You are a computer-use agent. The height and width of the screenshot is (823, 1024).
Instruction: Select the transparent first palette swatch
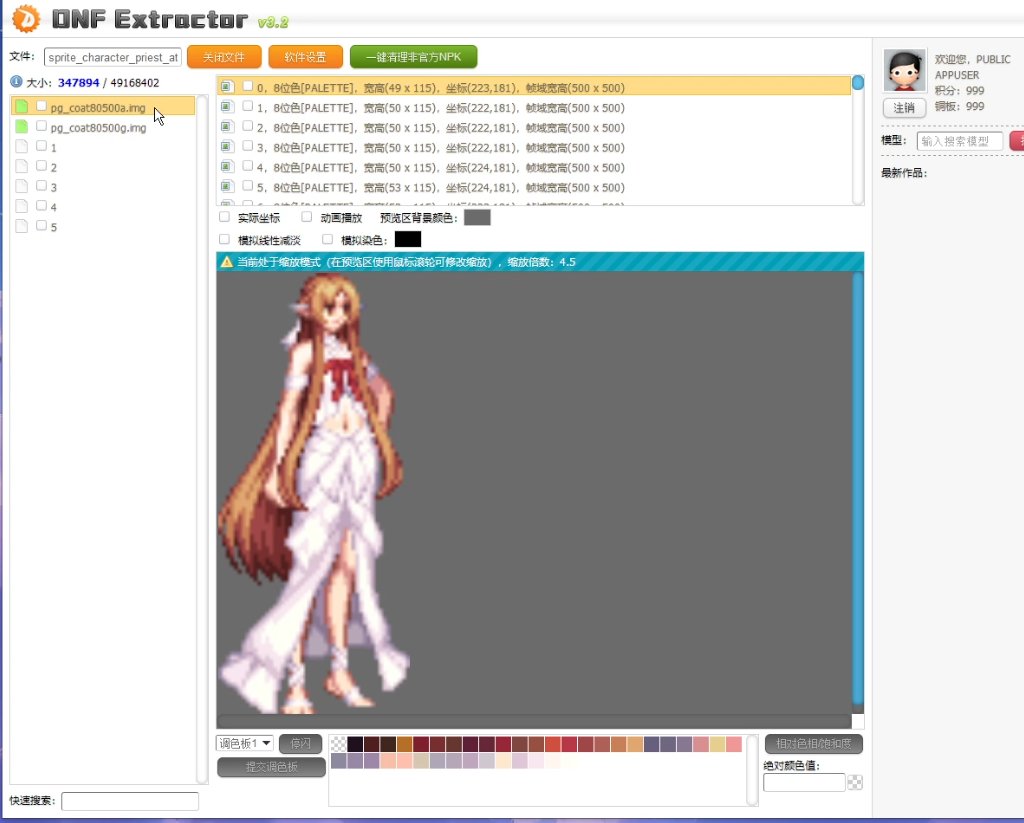[x=338, y=744]
